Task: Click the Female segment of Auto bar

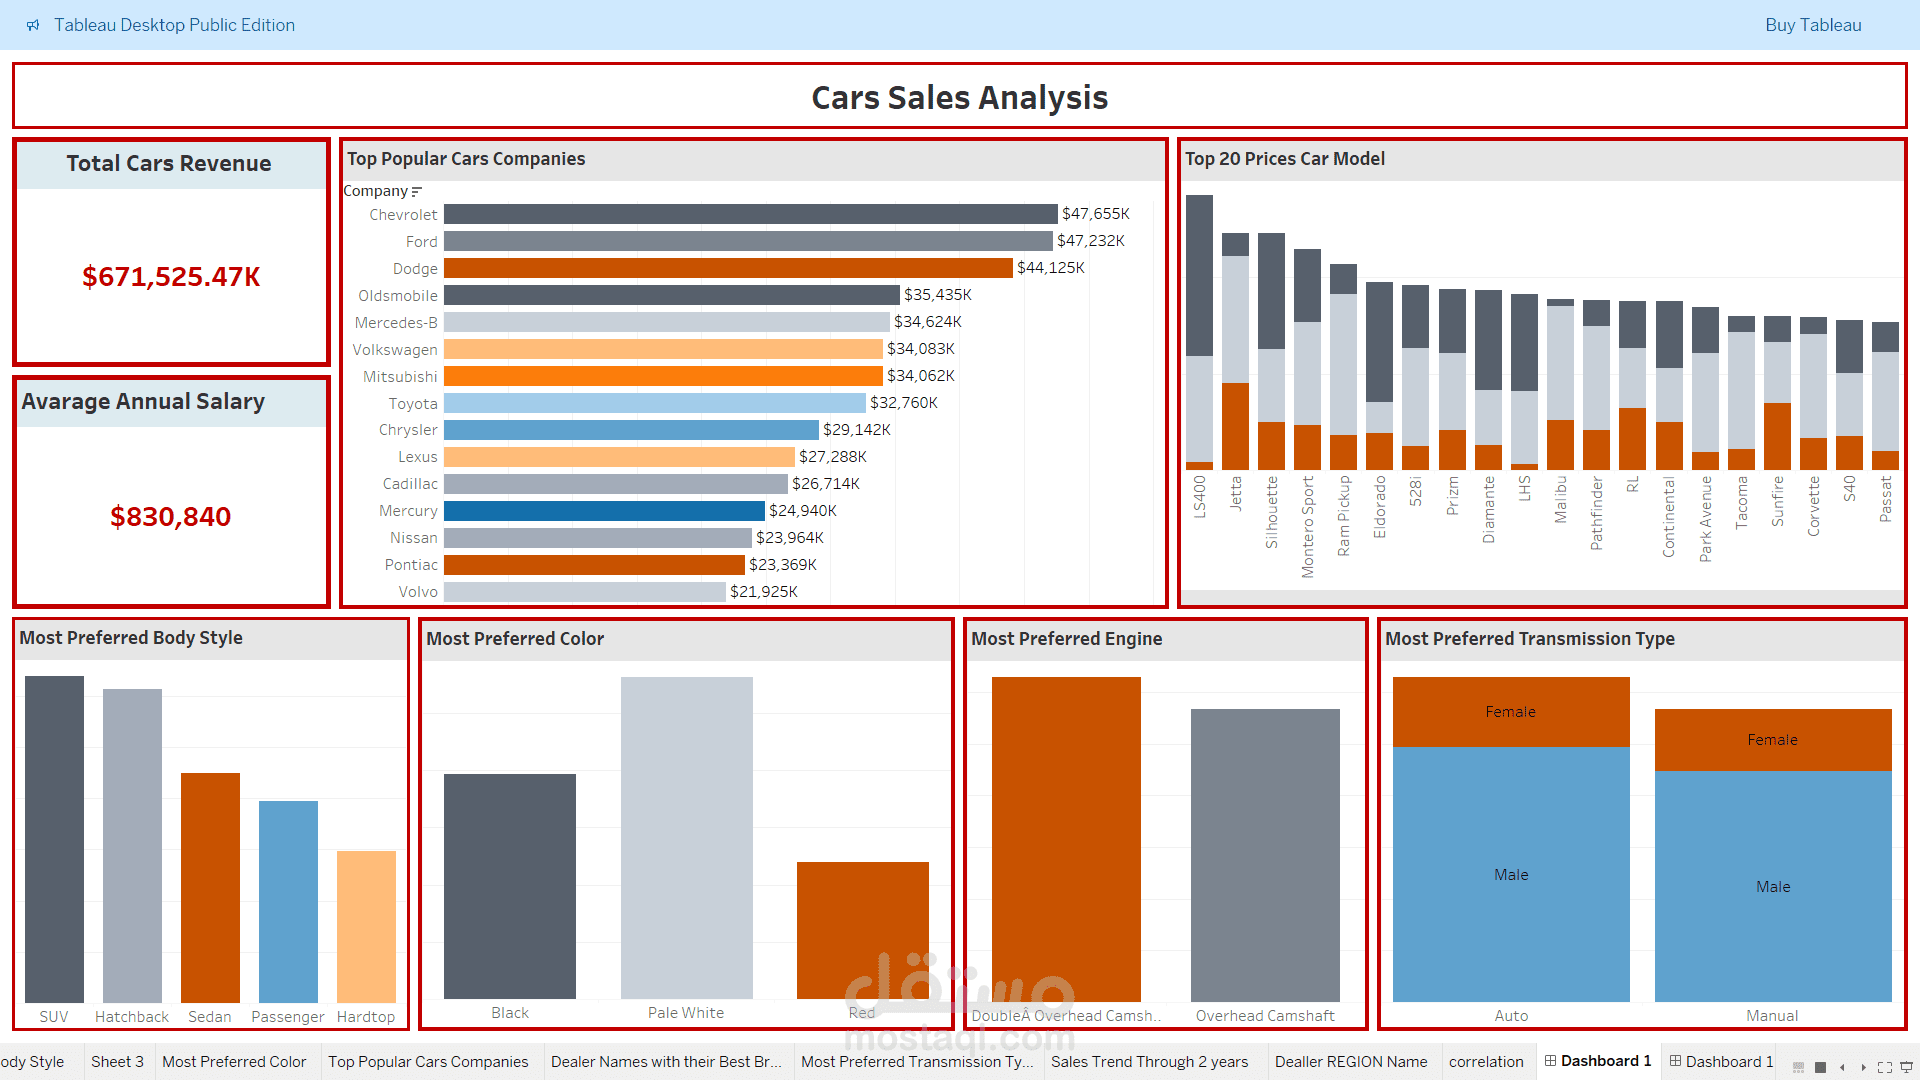Action: click(x=1511, y=712)
